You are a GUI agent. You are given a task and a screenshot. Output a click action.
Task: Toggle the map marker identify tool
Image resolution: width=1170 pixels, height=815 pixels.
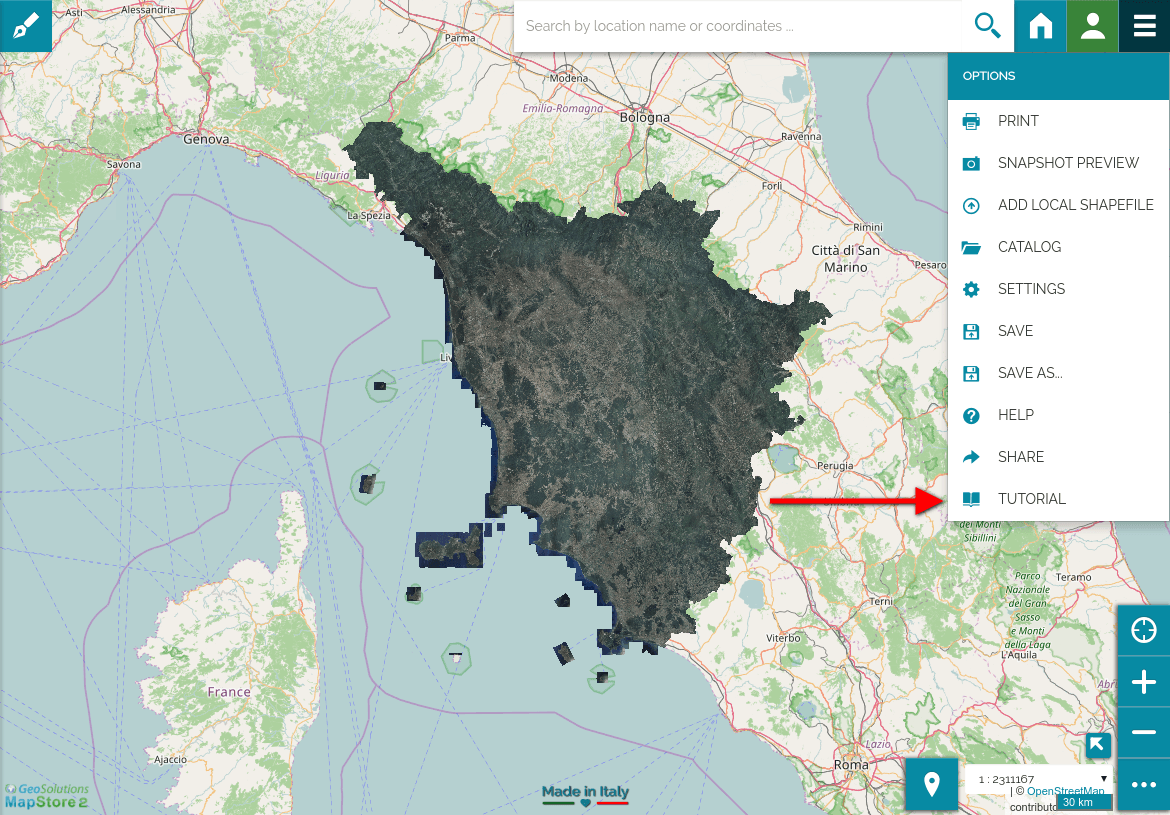[x=931, y=784]
